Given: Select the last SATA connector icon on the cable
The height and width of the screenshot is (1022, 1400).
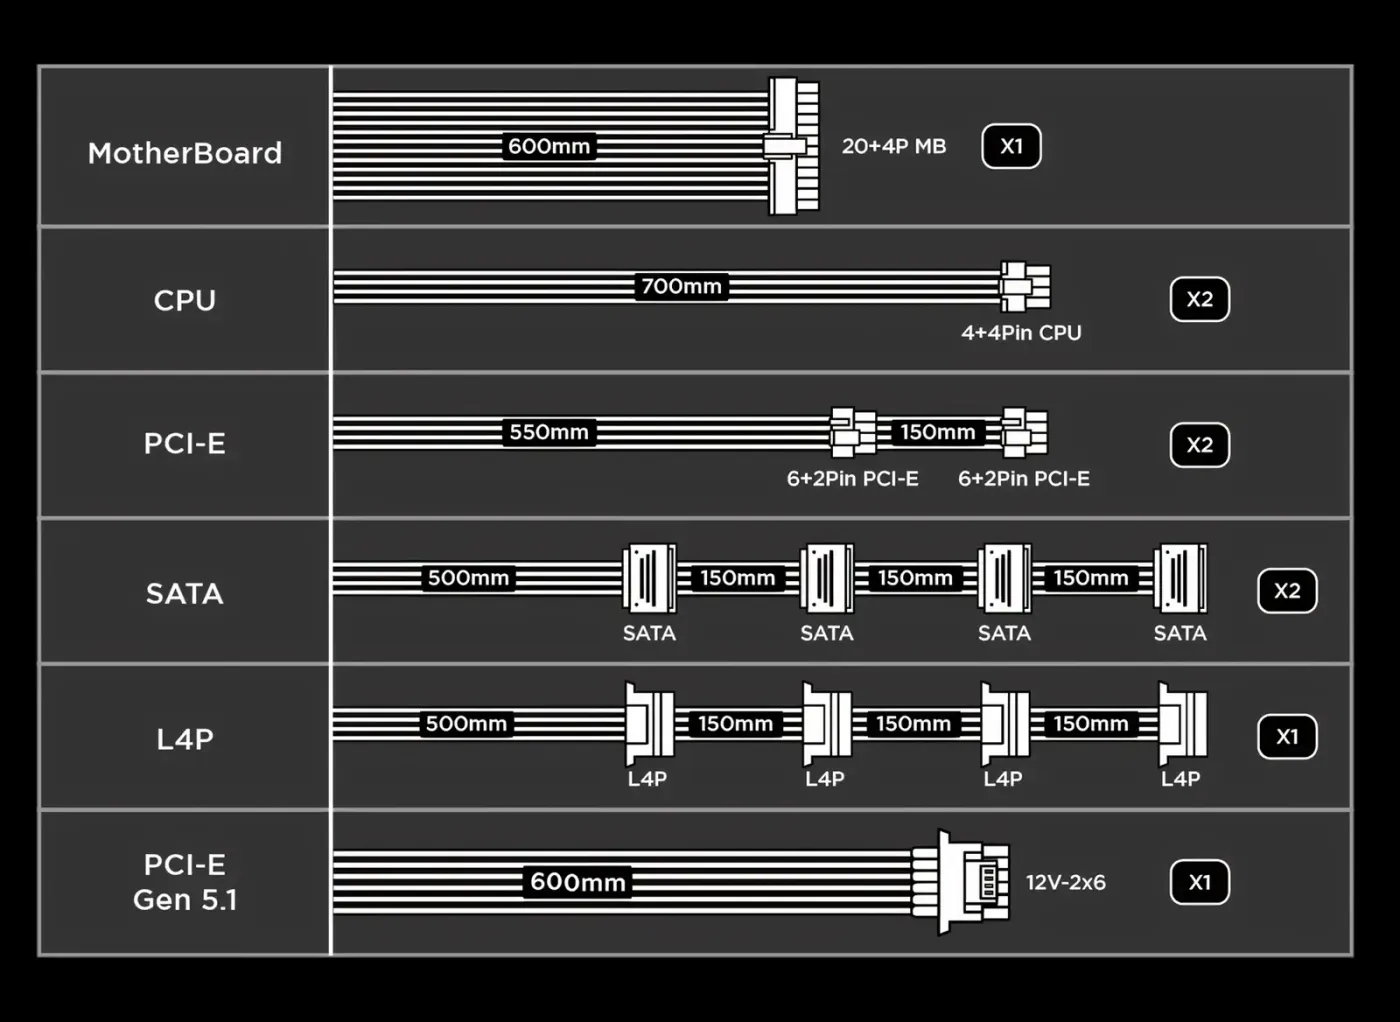Looking at the screenshot, I should click(1181, 578).
